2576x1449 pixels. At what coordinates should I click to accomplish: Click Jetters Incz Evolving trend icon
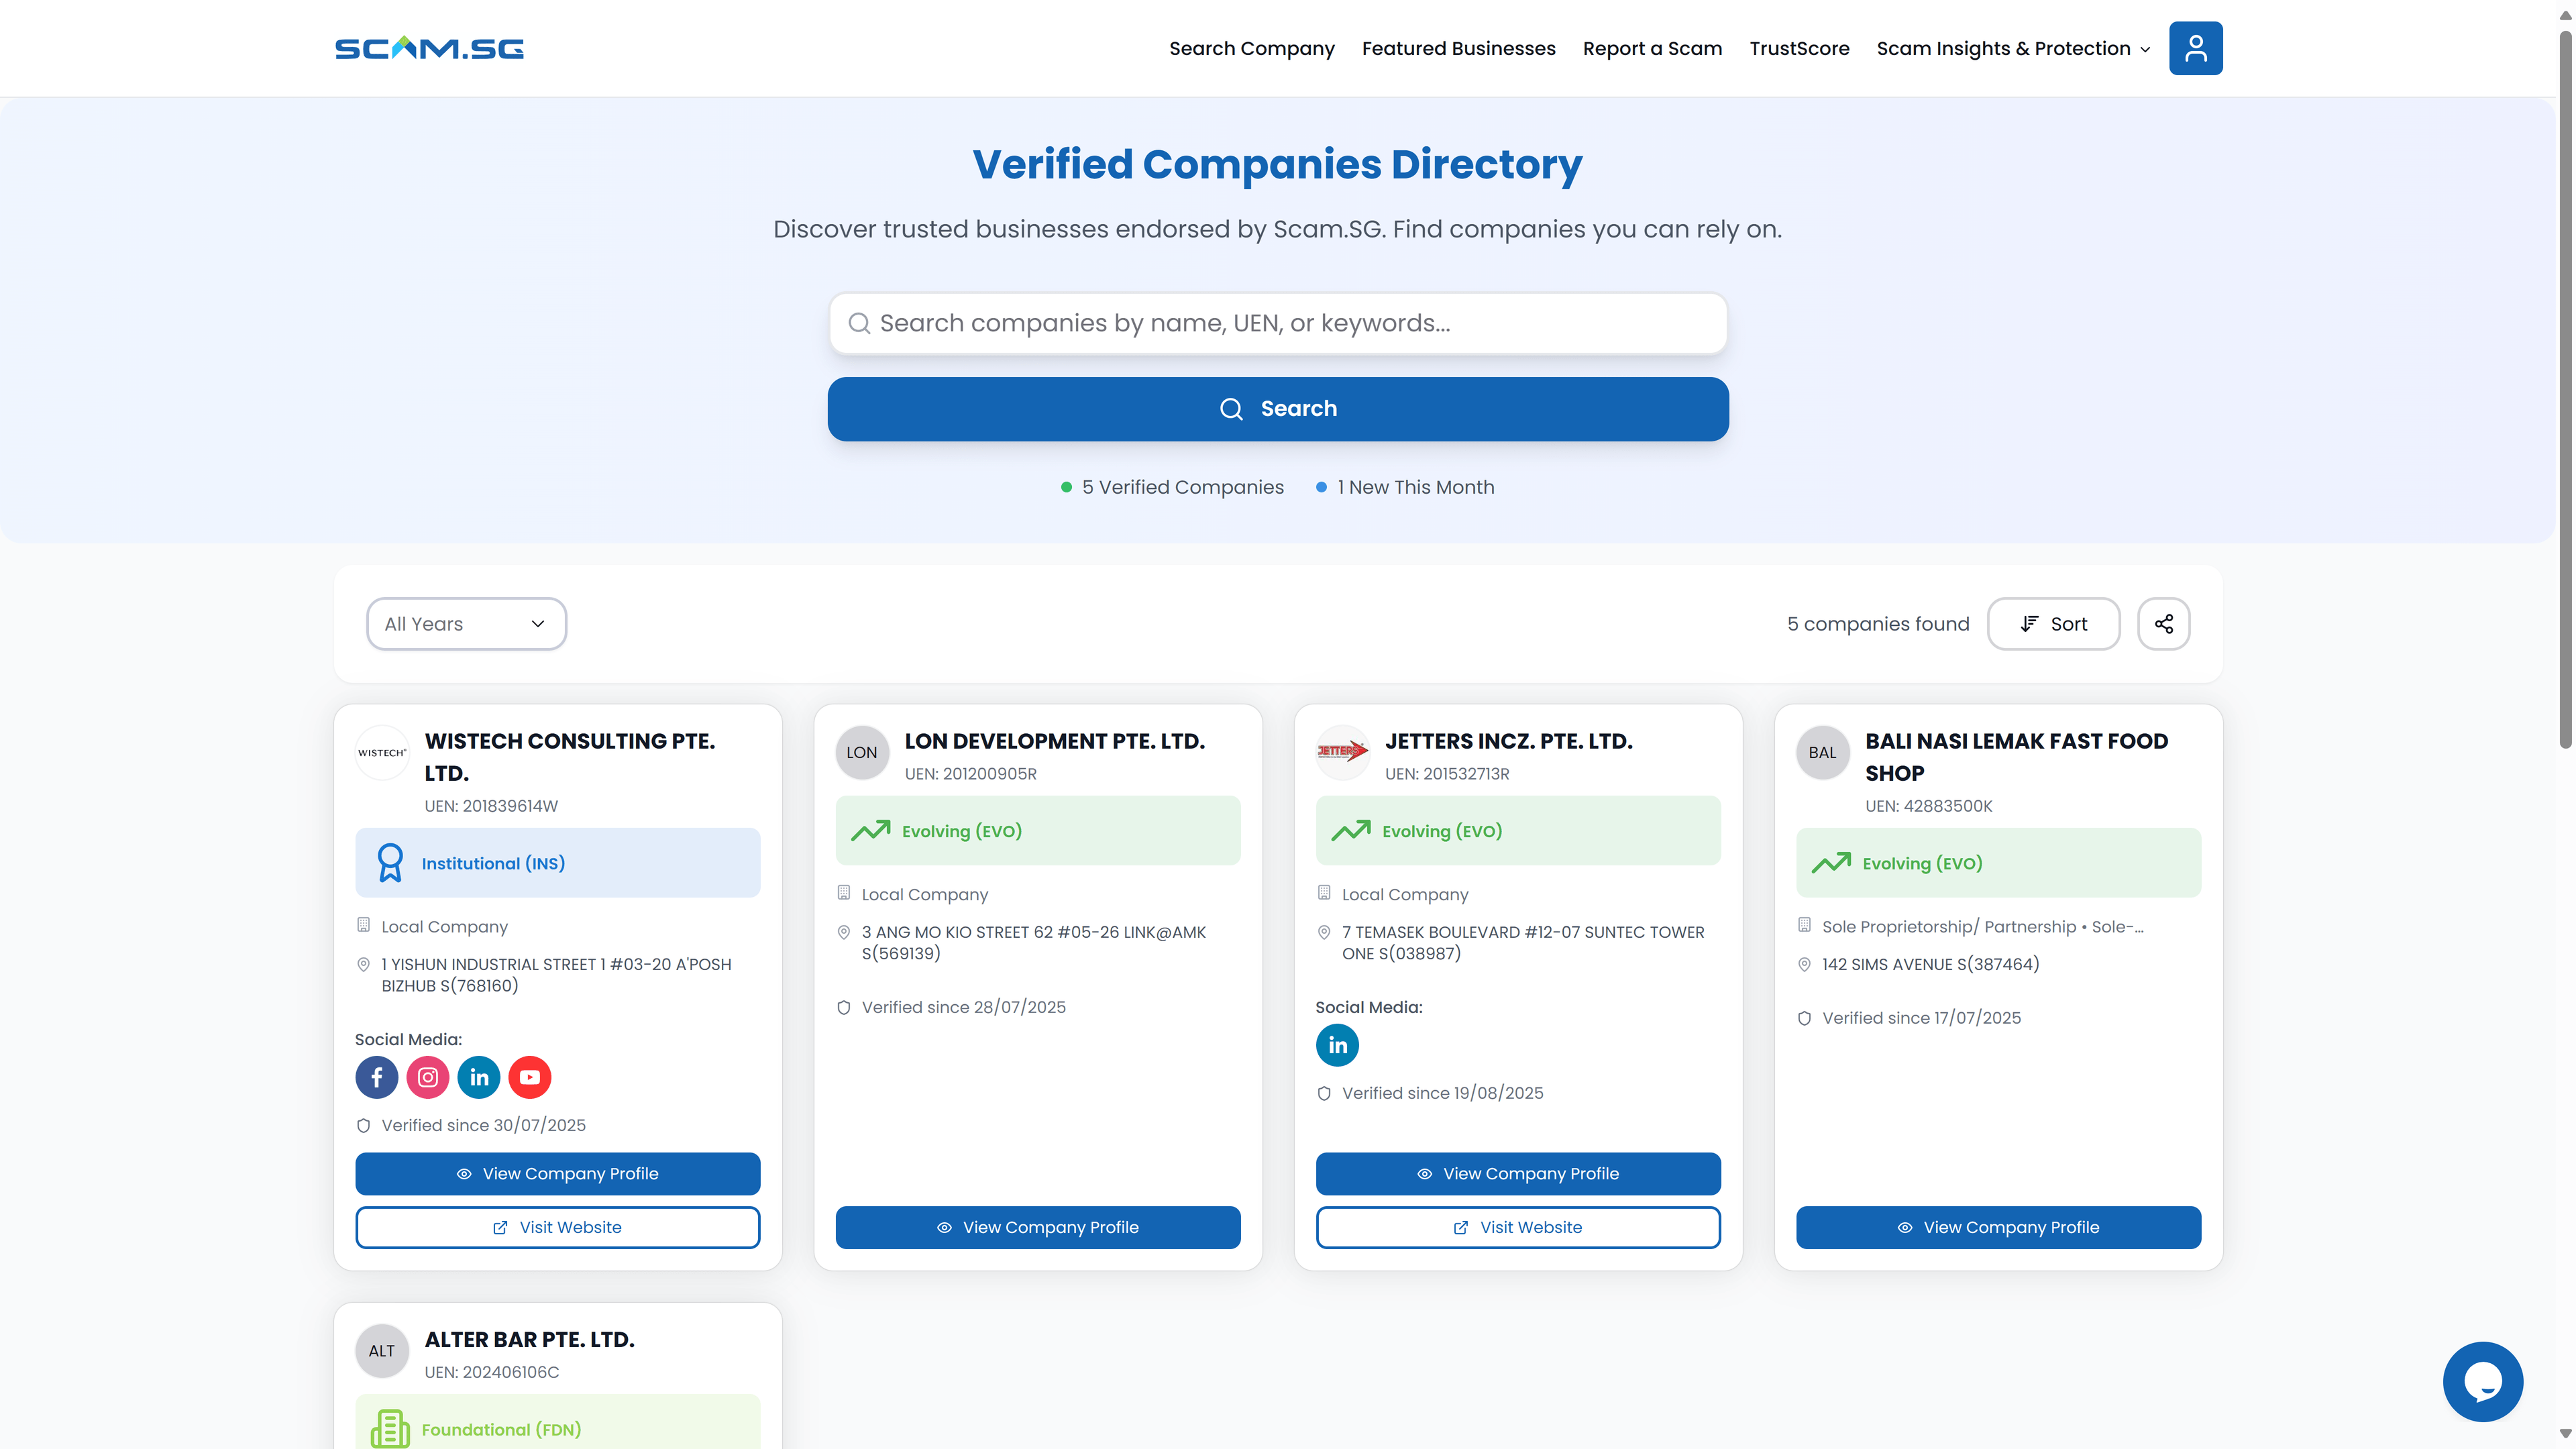(1350, 831)
